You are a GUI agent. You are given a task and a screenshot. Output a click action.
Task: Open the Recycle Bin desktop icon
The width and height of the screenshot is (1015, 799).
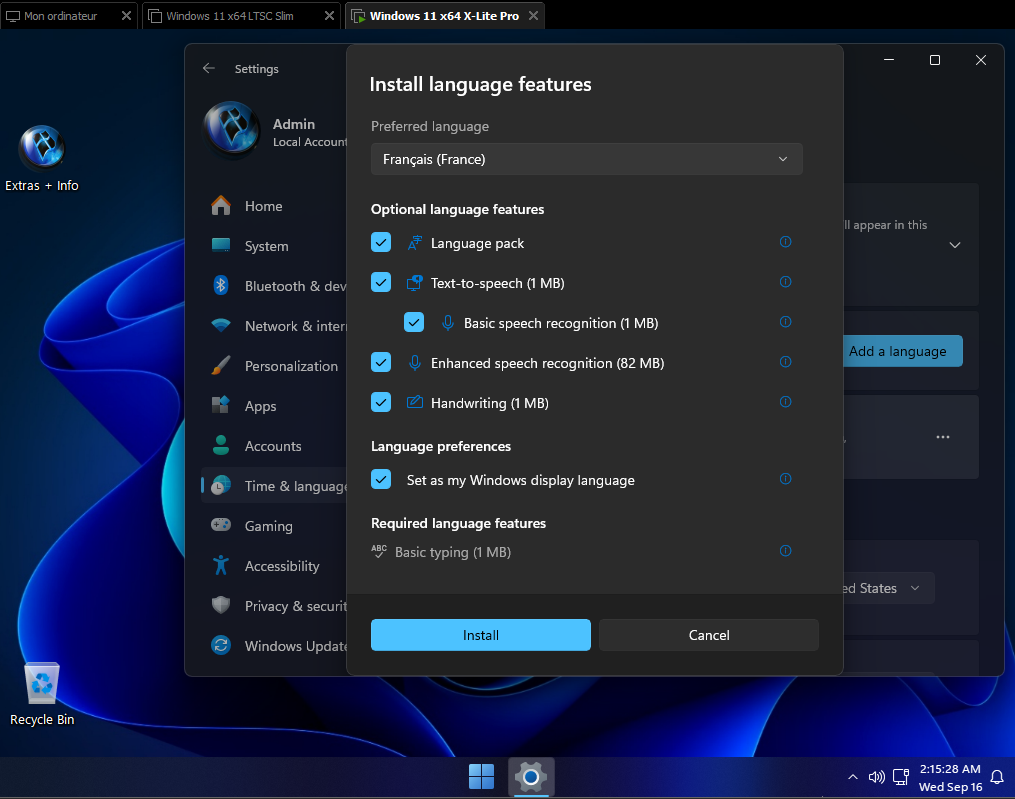(42, 693)
